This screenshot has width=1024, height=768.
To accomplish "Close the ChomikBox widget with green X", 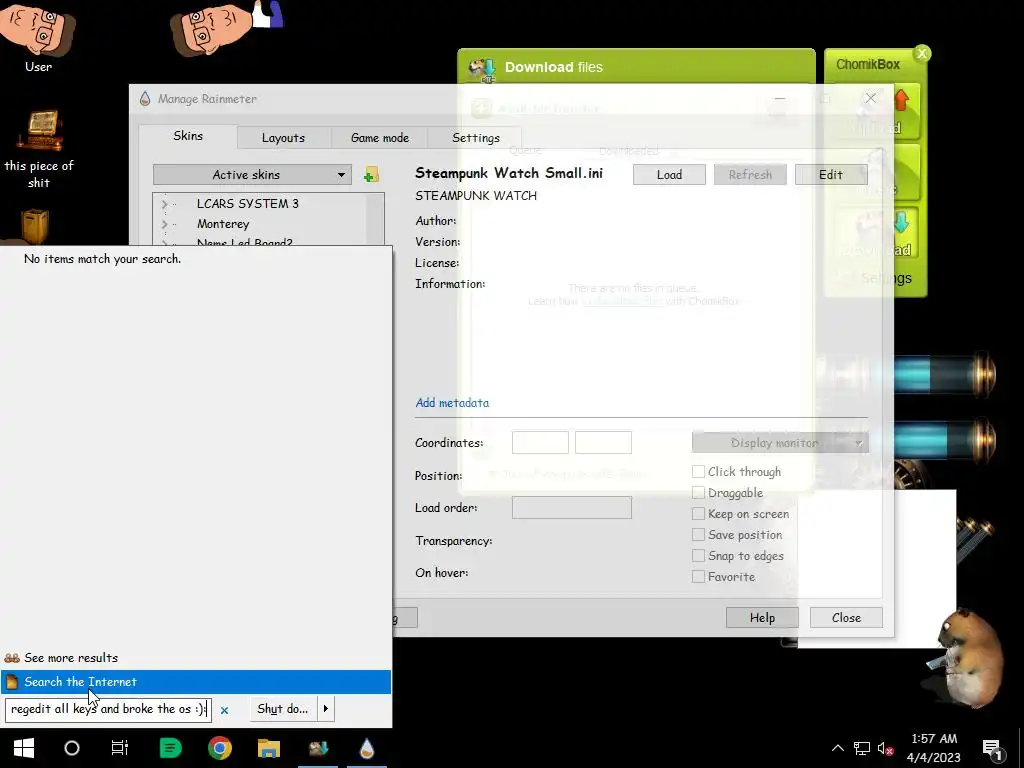I will click(x=921, y=54).
